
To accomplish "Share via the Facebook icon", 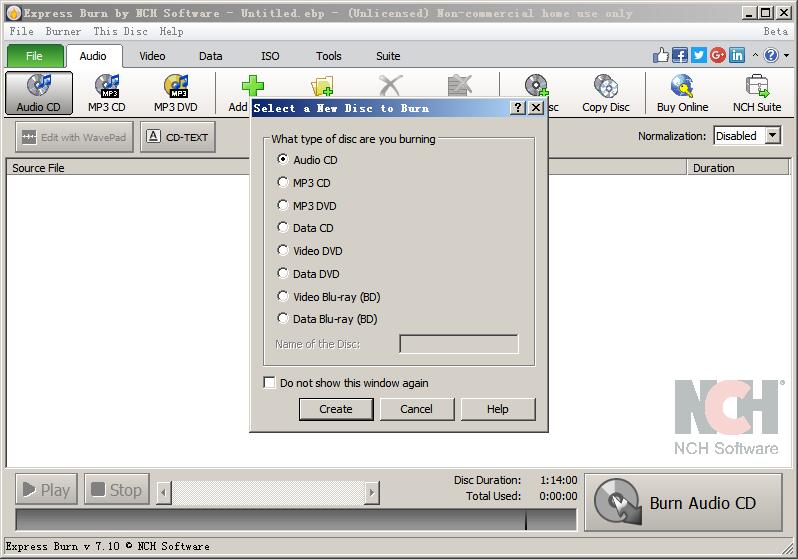I will coord(679,55).
